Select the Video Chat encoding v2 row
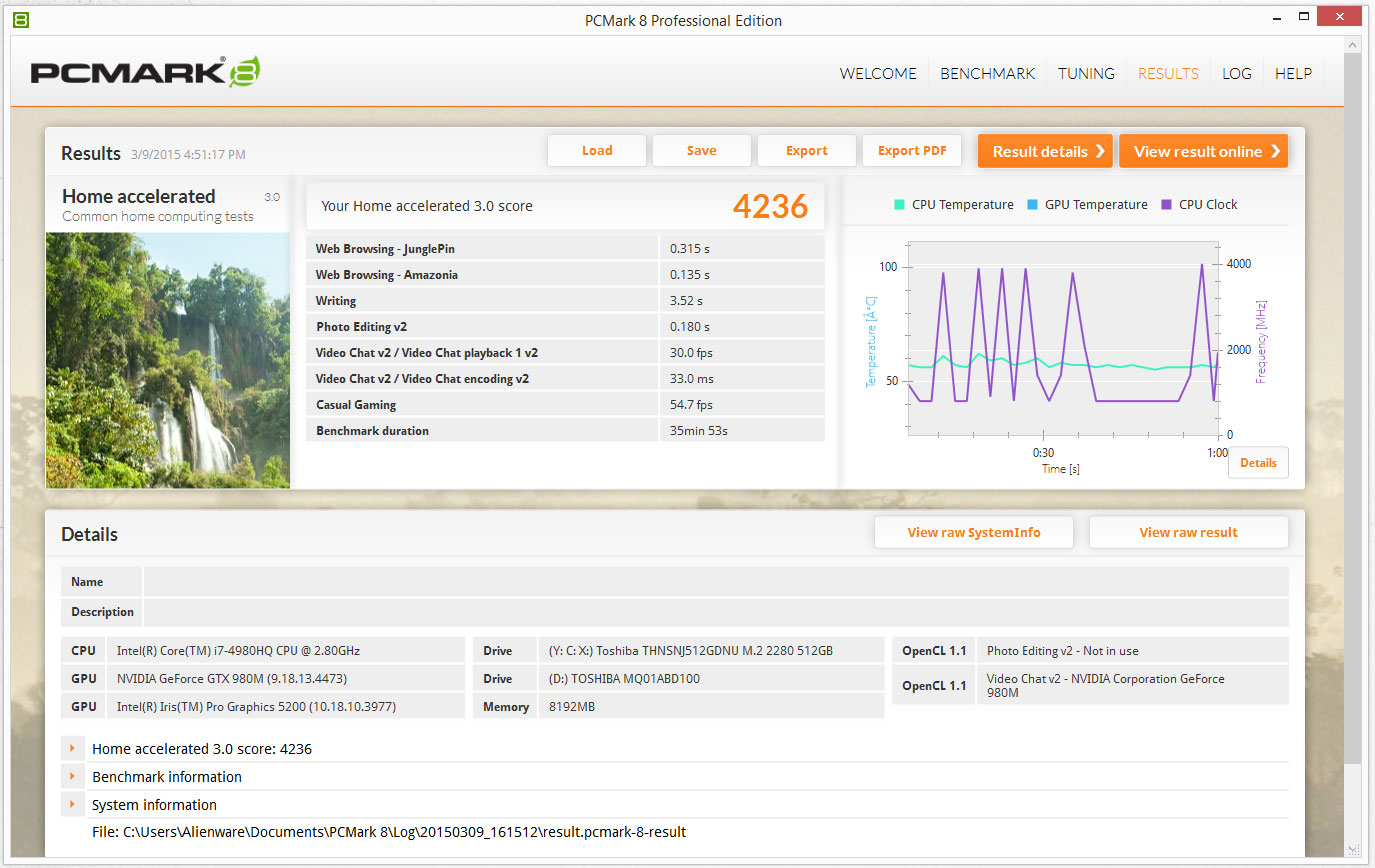The width and height of the screenshot is (1375, 868). click(565, 378)
